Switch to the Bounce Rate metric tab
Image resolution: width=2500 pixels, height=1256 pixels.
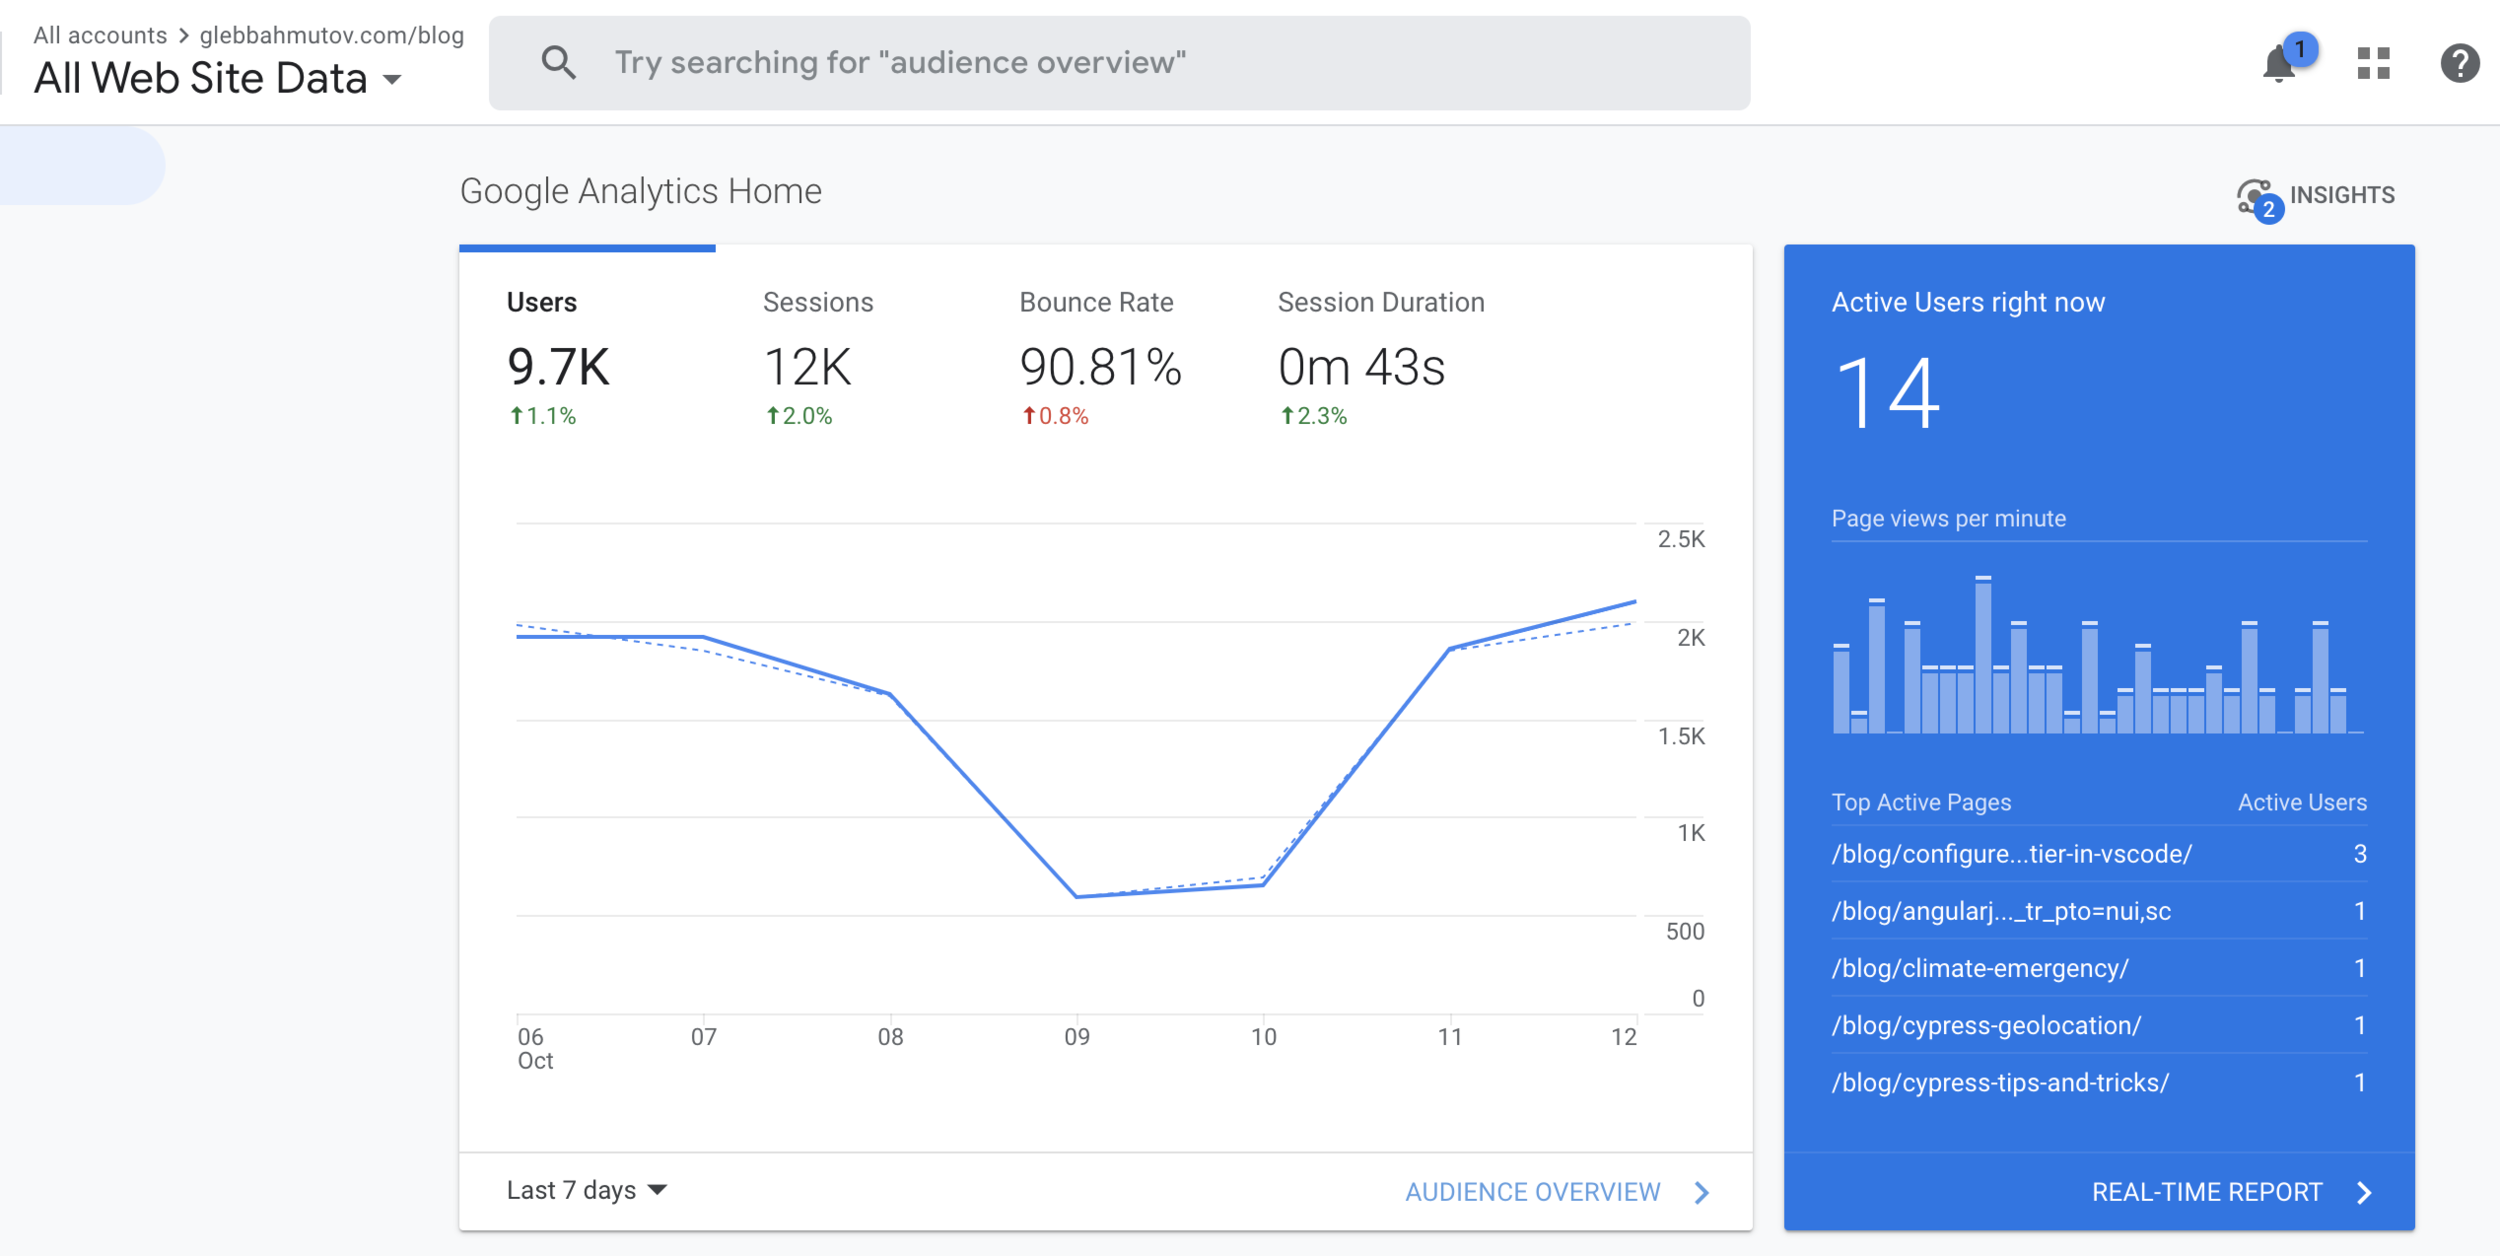pyautogui.click(x=1096, y=302)
